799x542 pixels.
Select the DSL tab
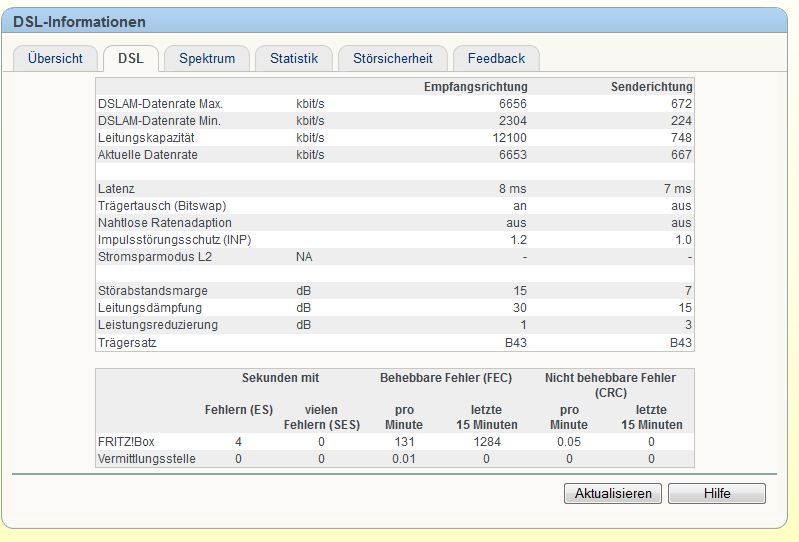click(131, 59)
